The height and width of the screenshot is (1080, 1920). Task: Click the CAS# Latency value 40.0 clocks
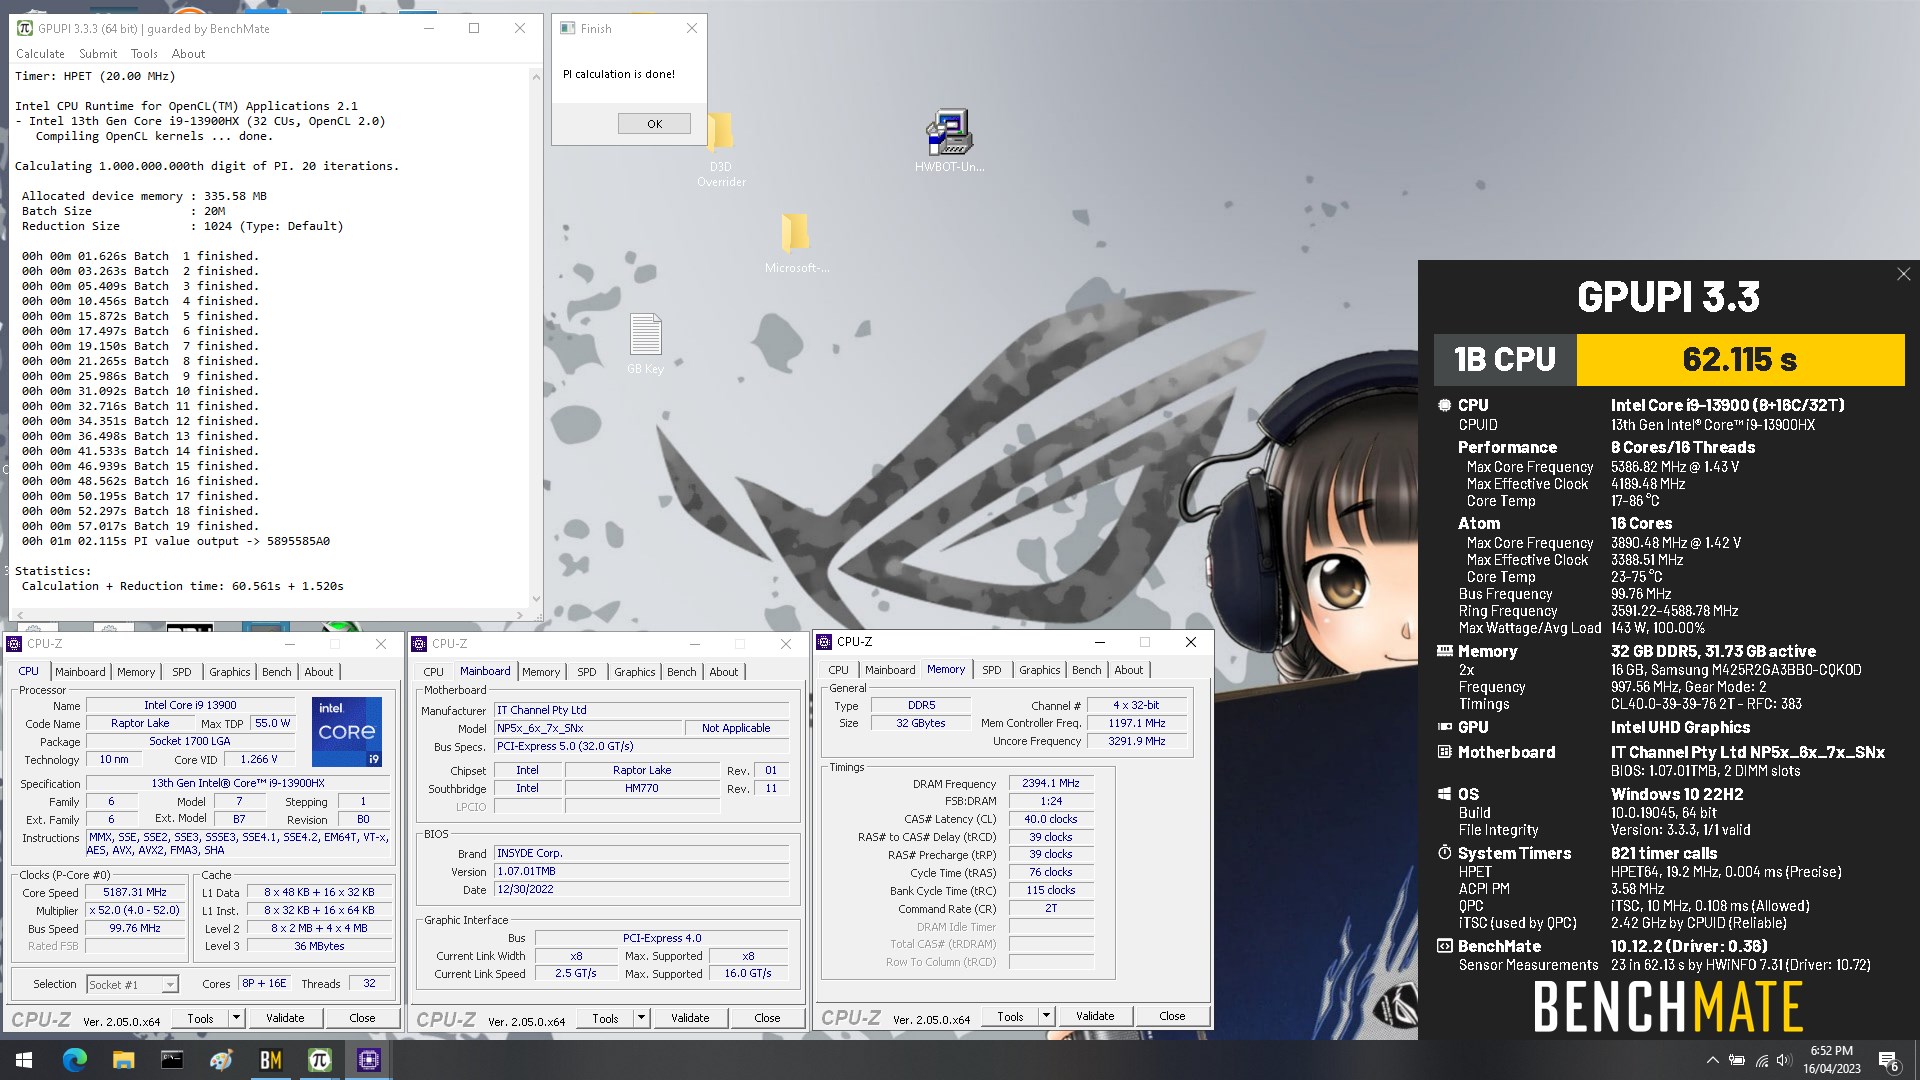point(1051,819)
